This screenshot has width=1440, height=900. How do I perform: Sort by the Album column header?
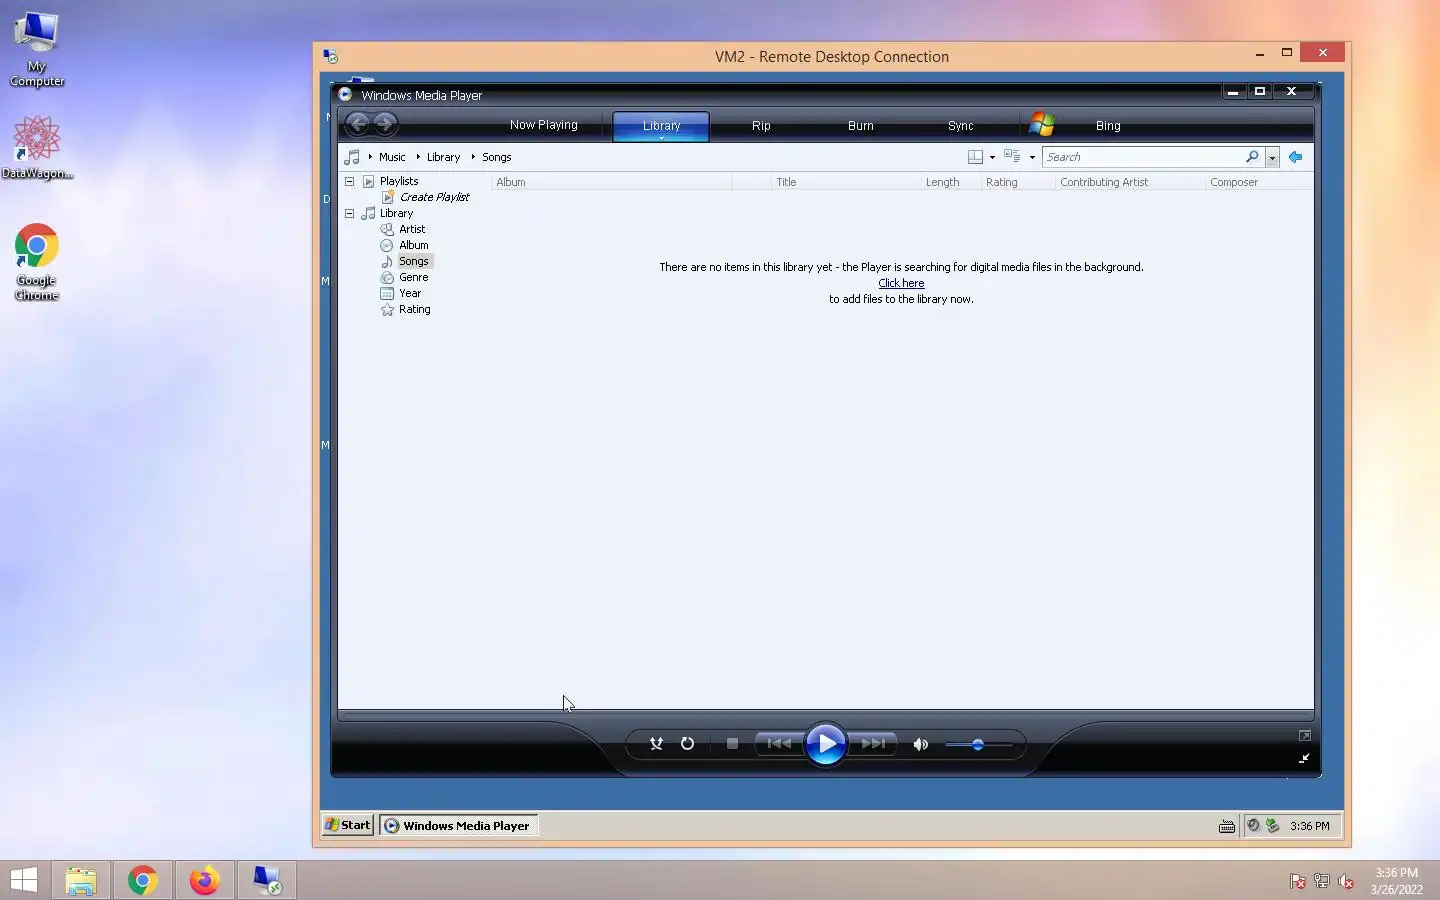(611, 182)
